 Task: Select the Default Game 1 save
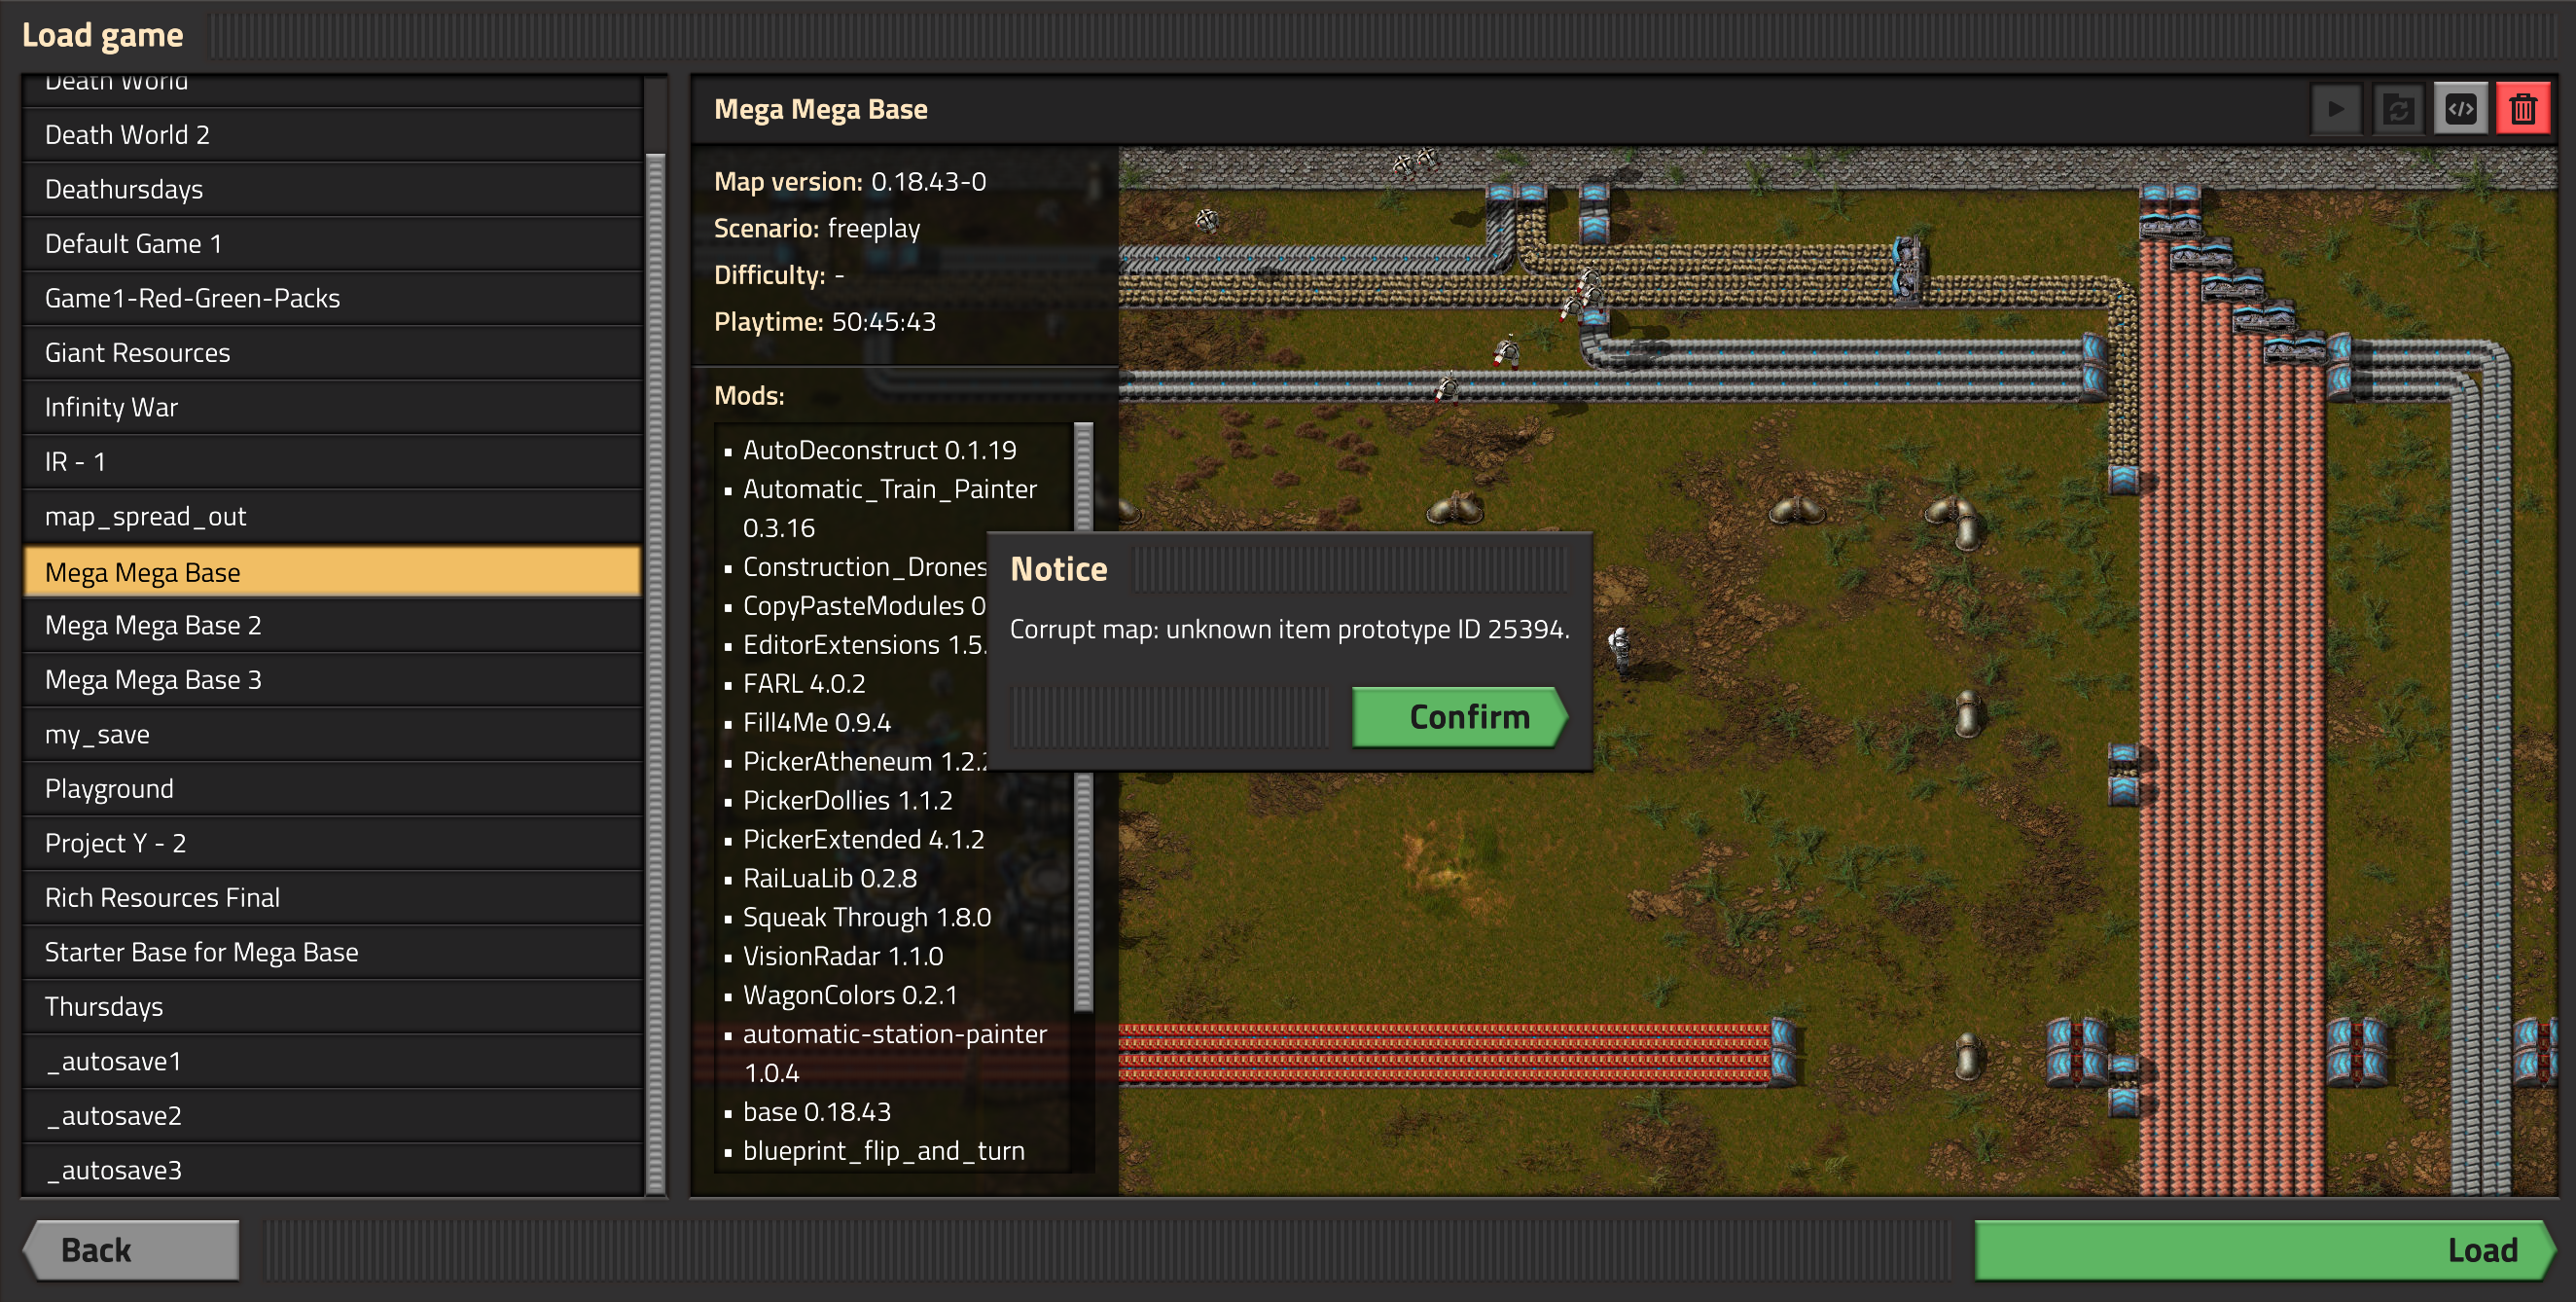332,244
